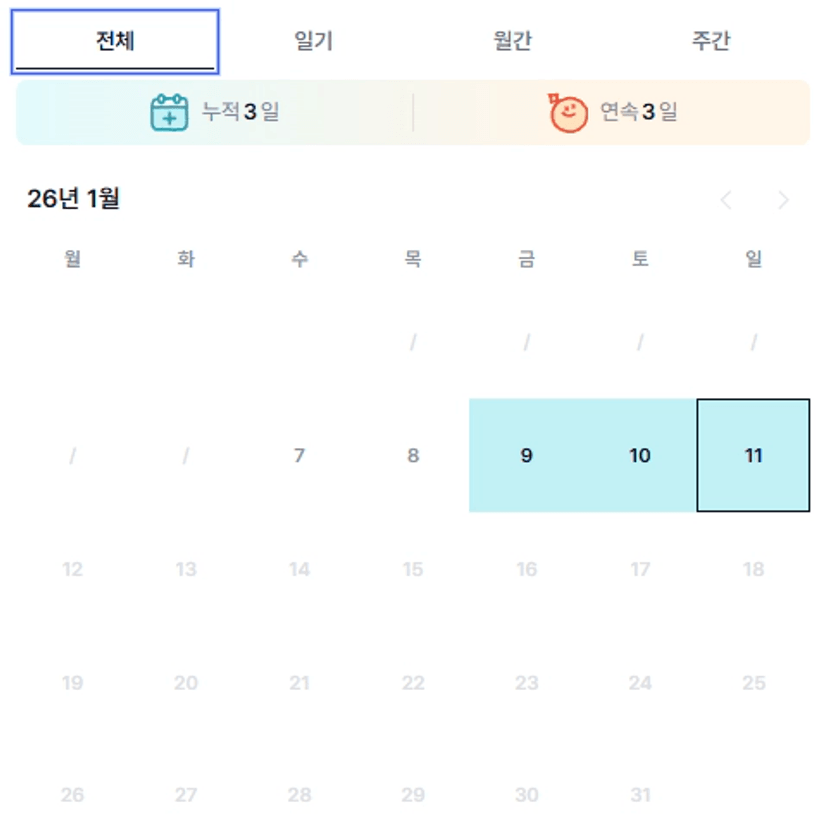Click the 연속 3일 streak label

pos(639,112)
